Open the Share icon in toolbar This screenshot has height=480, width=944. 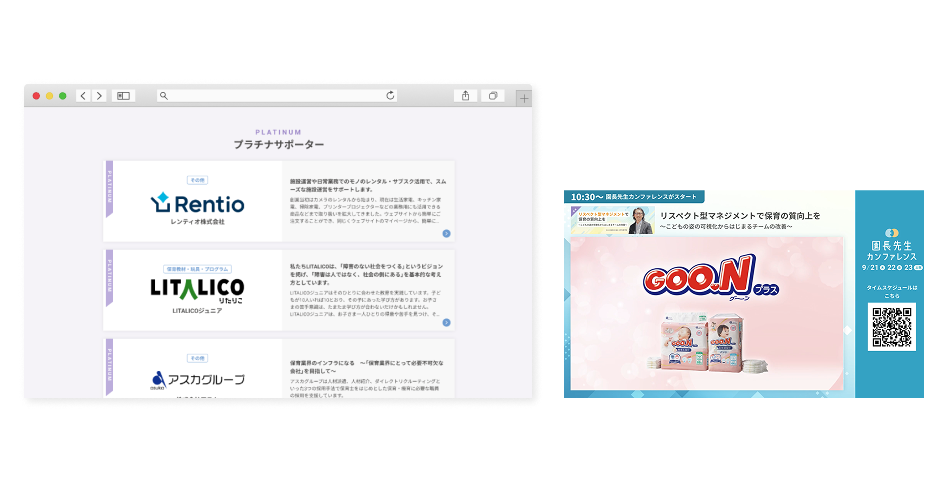(465, 96)
